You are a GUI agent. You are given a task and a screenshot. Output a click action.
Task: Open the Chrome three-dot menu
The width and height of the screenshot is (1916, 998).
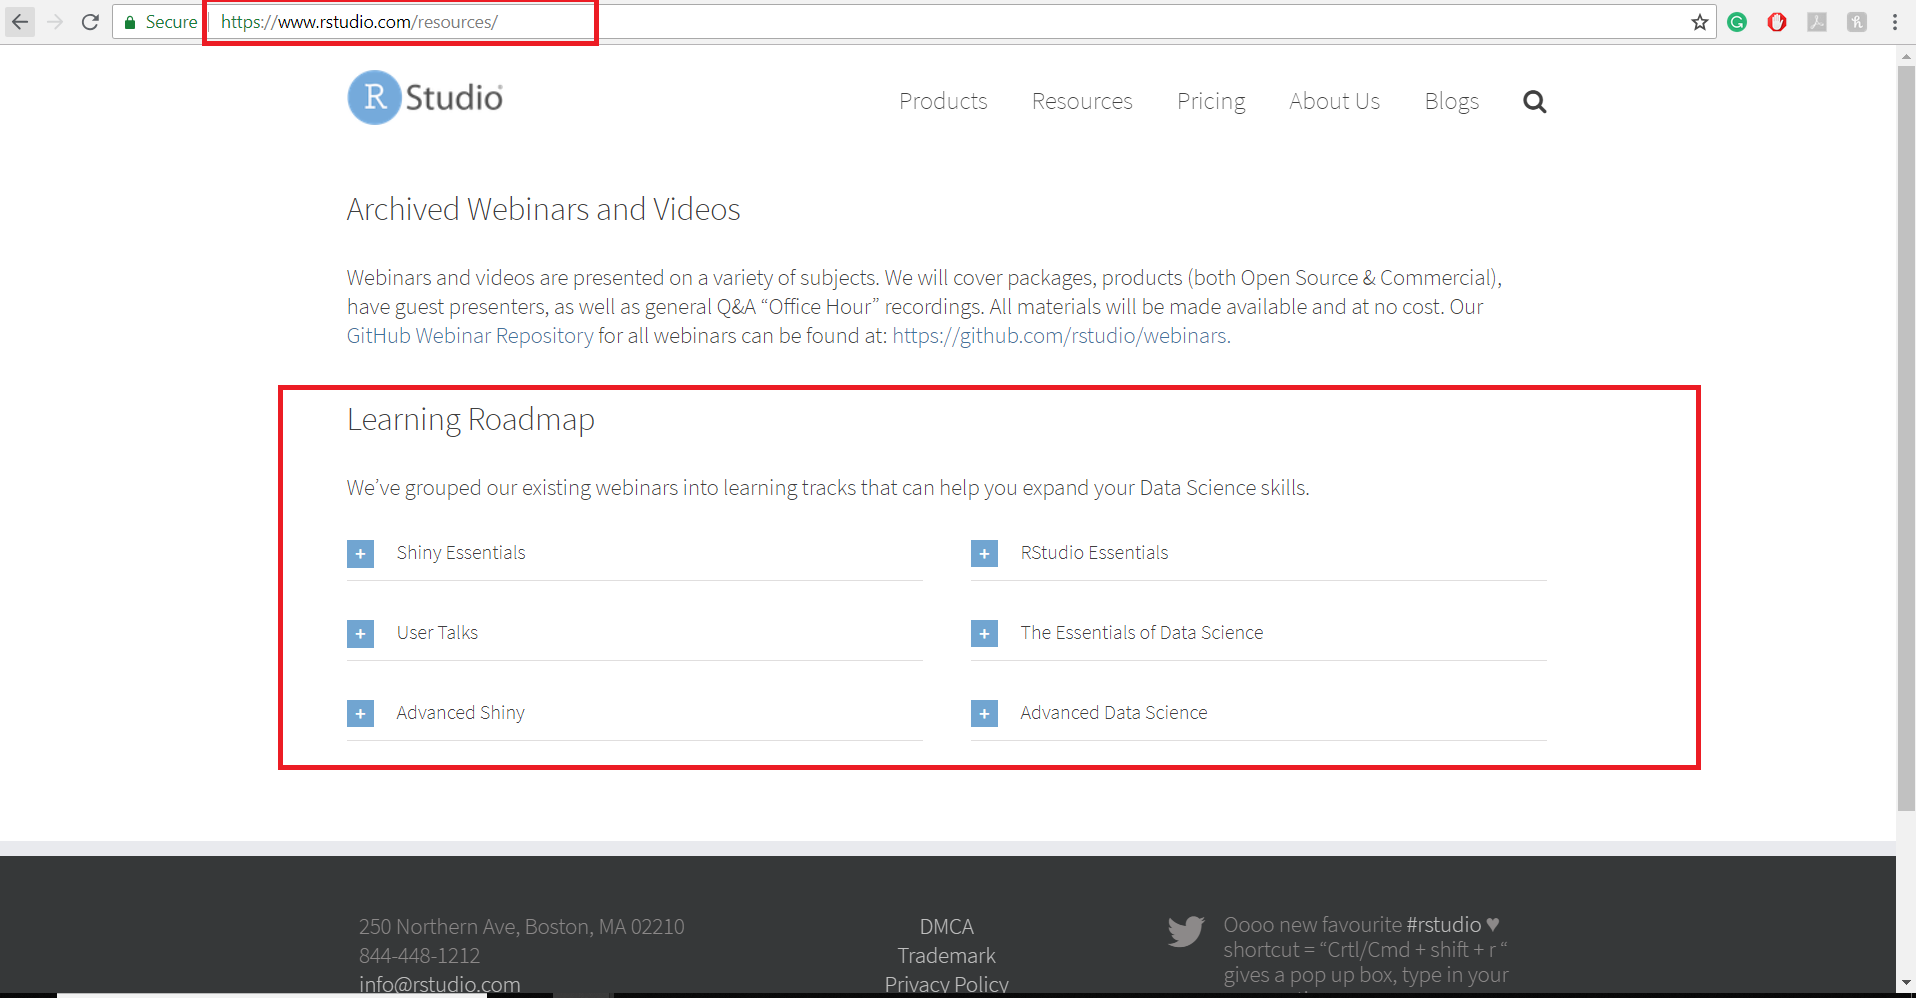click(1894, 22)
